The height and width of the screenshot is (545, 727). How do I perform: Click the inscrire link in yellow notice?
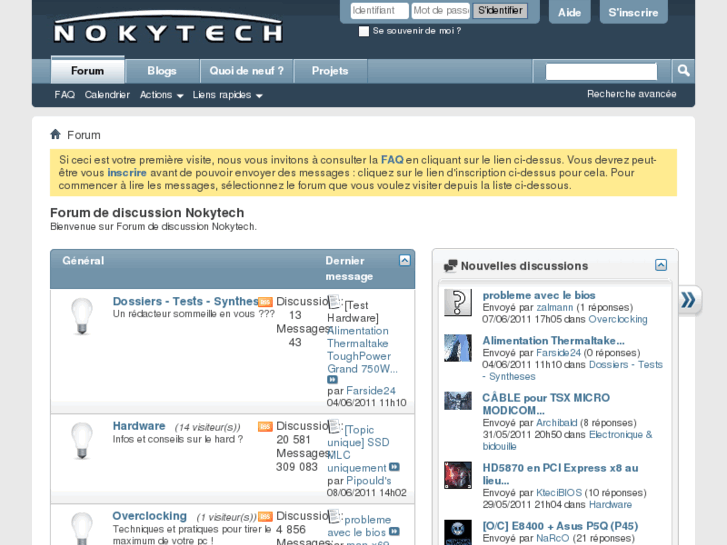127,173
